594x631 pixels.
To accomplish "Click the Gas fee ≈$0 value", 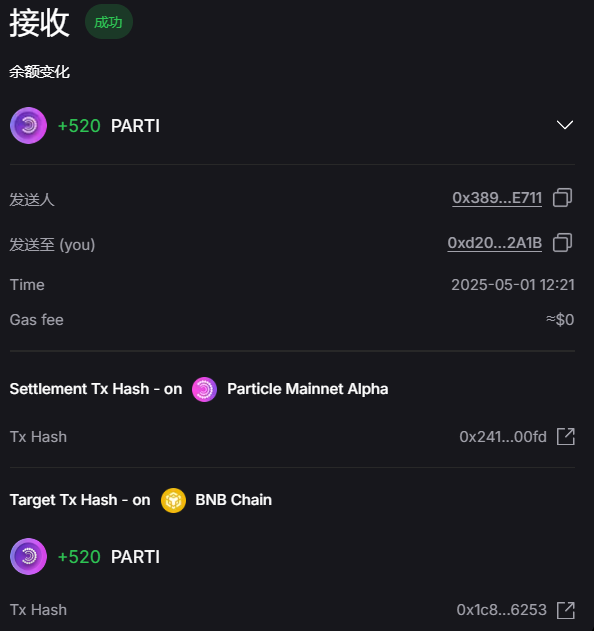I will pos(560,320).
